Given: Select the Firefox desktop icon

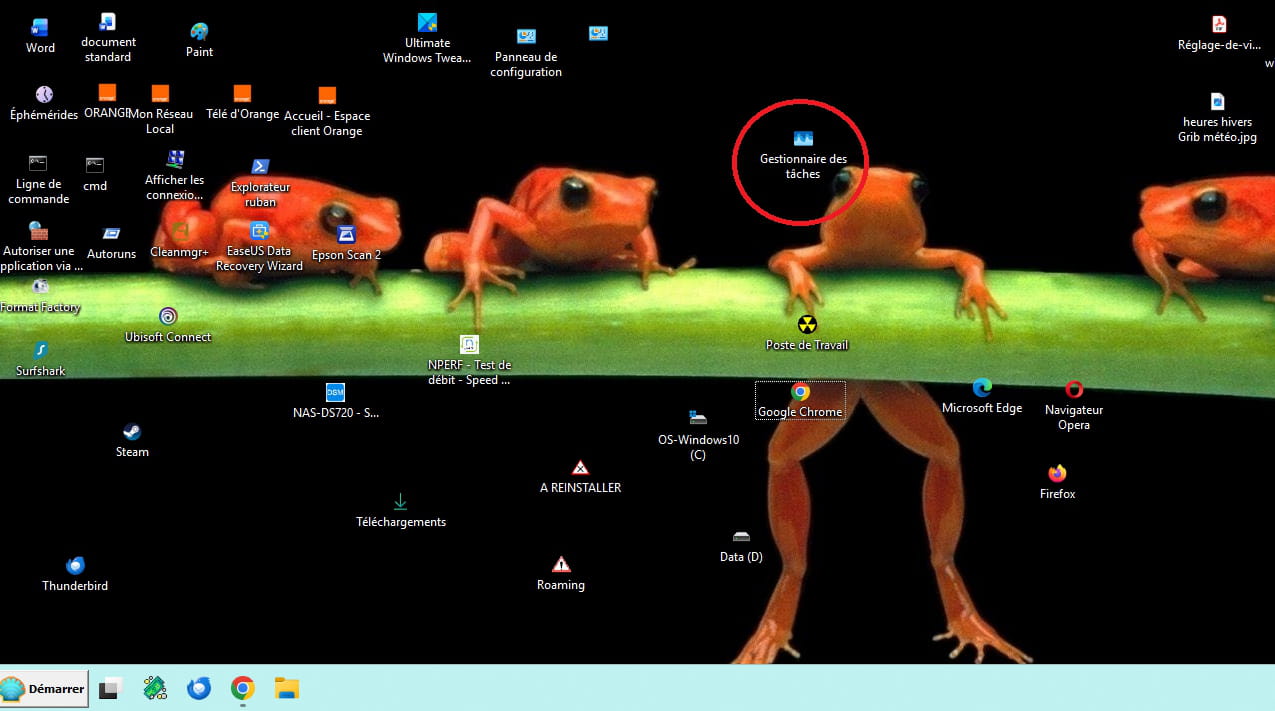Looking at the screenshot, I should coord(1057,474).
